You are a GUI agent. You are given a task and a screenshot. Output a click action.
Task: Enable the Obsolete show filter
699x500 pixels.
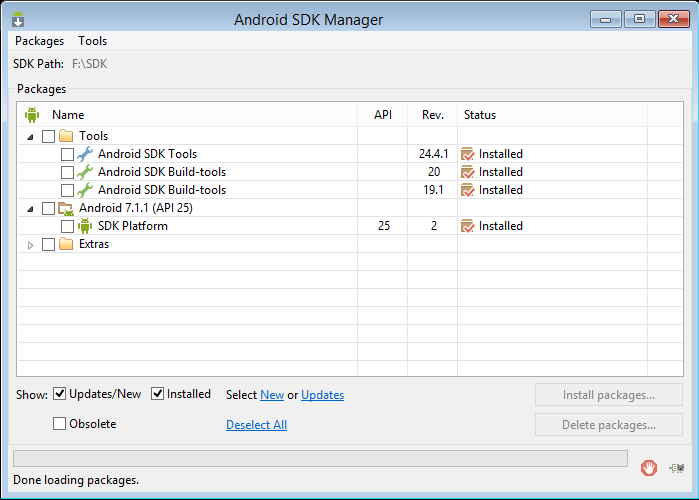pyautogui.click(x=59, y=423)
